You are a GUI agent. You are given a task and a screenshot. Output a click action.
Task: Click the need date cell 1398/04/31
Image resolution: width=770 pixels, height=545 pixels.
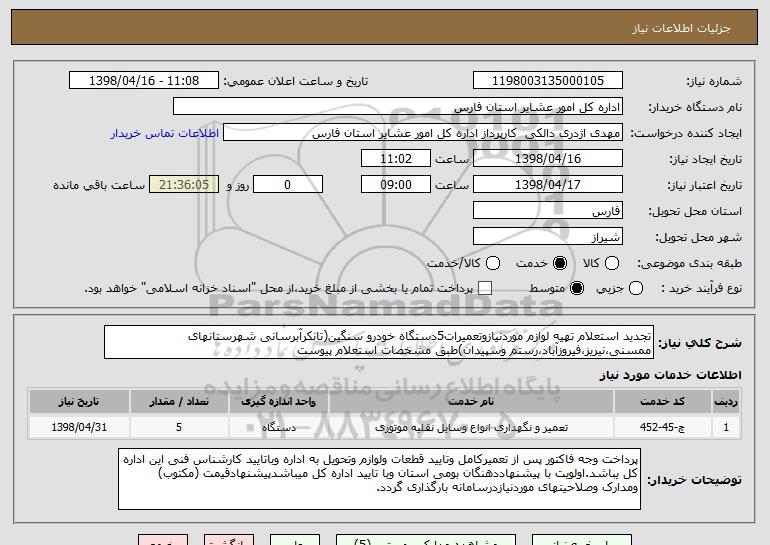(79, 427)
